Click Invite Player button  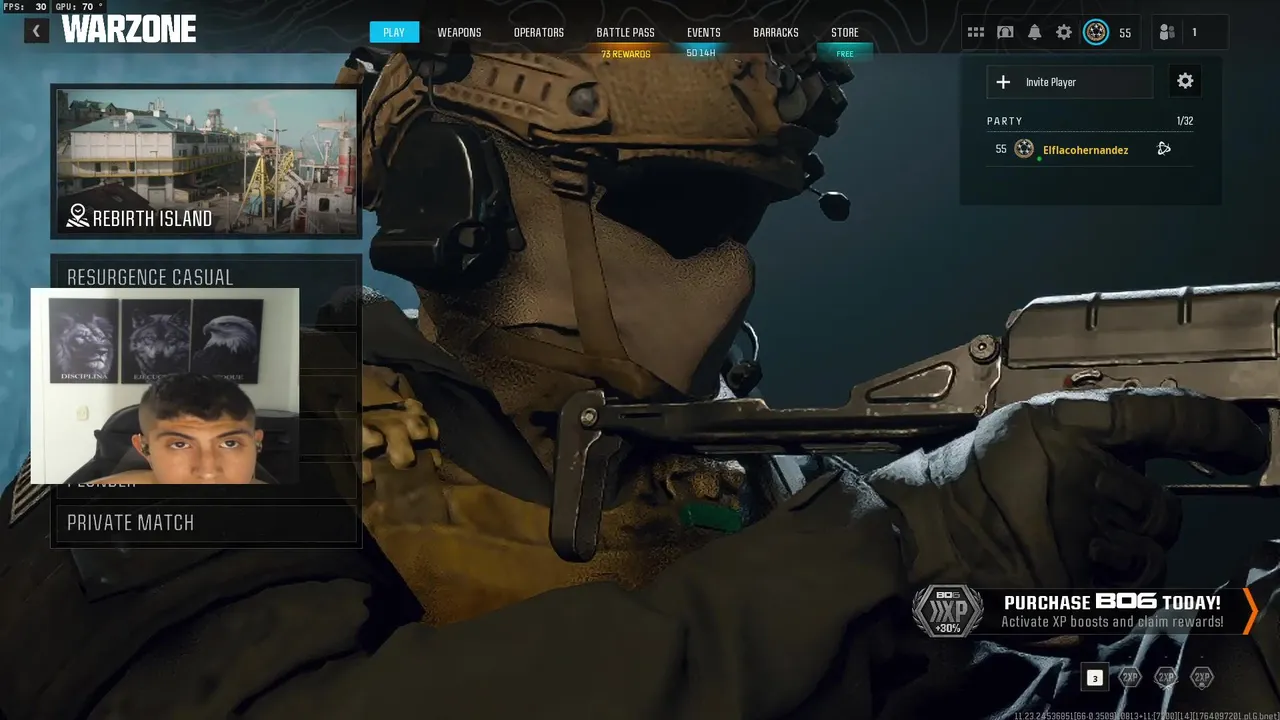pos(1069,82)
